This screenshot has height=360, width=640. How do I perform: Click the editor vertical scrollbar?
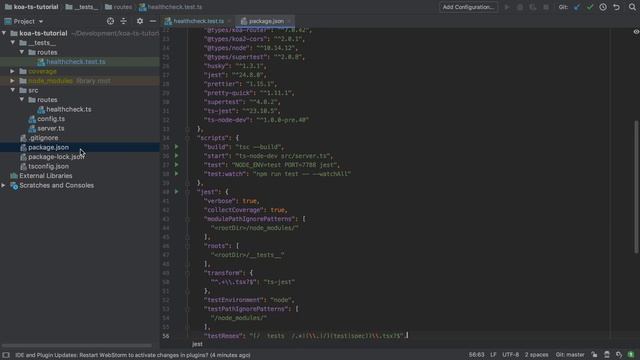click(x=636, y=187)
